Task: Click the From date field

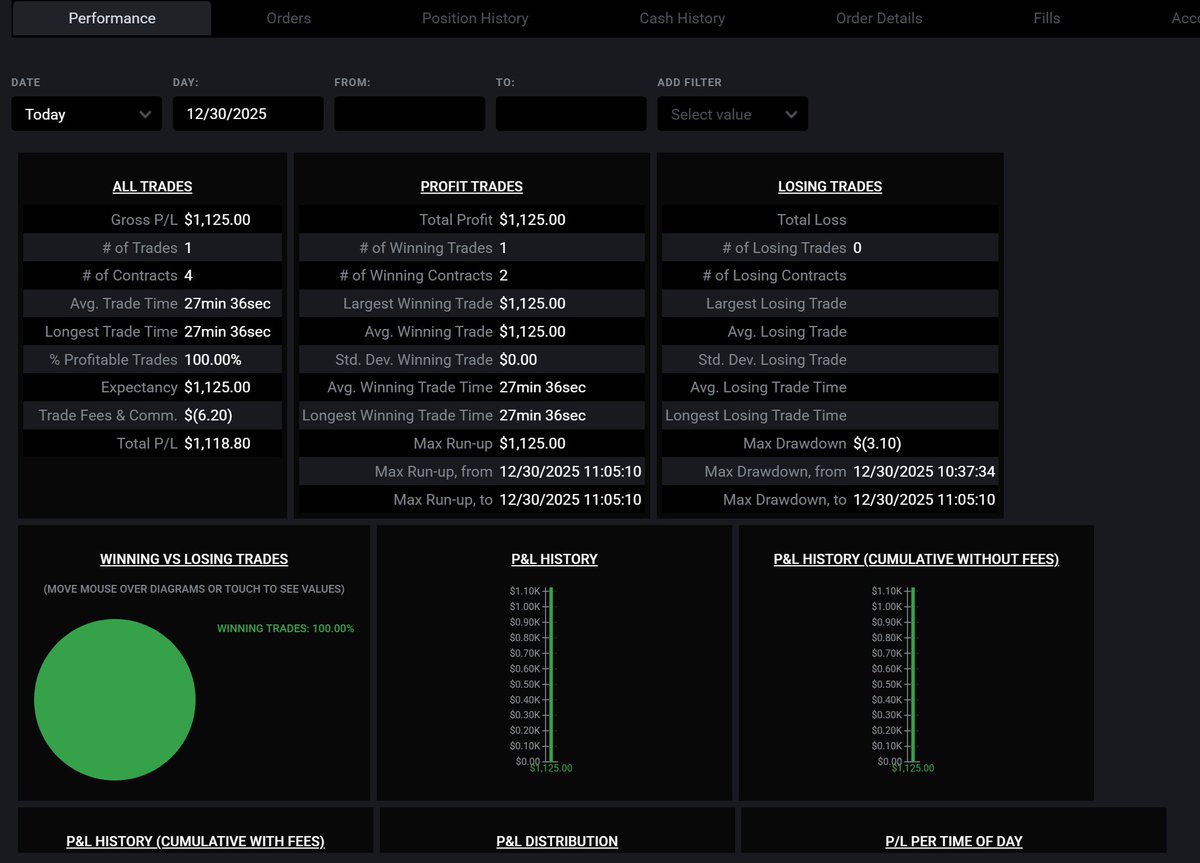Action: point(409,113)
